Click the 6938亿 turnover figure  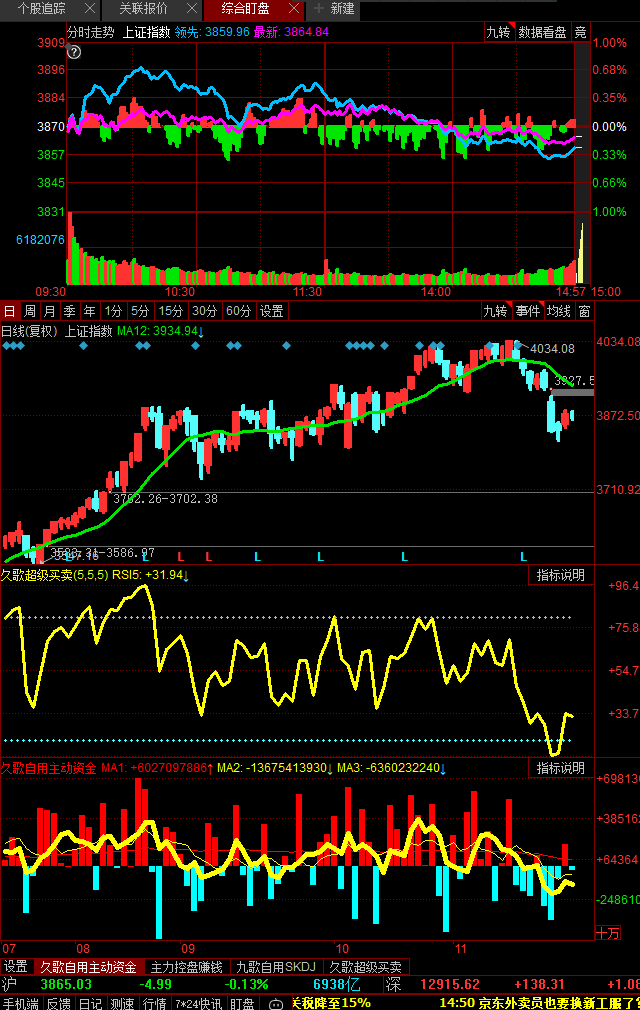tap(337, 984)
